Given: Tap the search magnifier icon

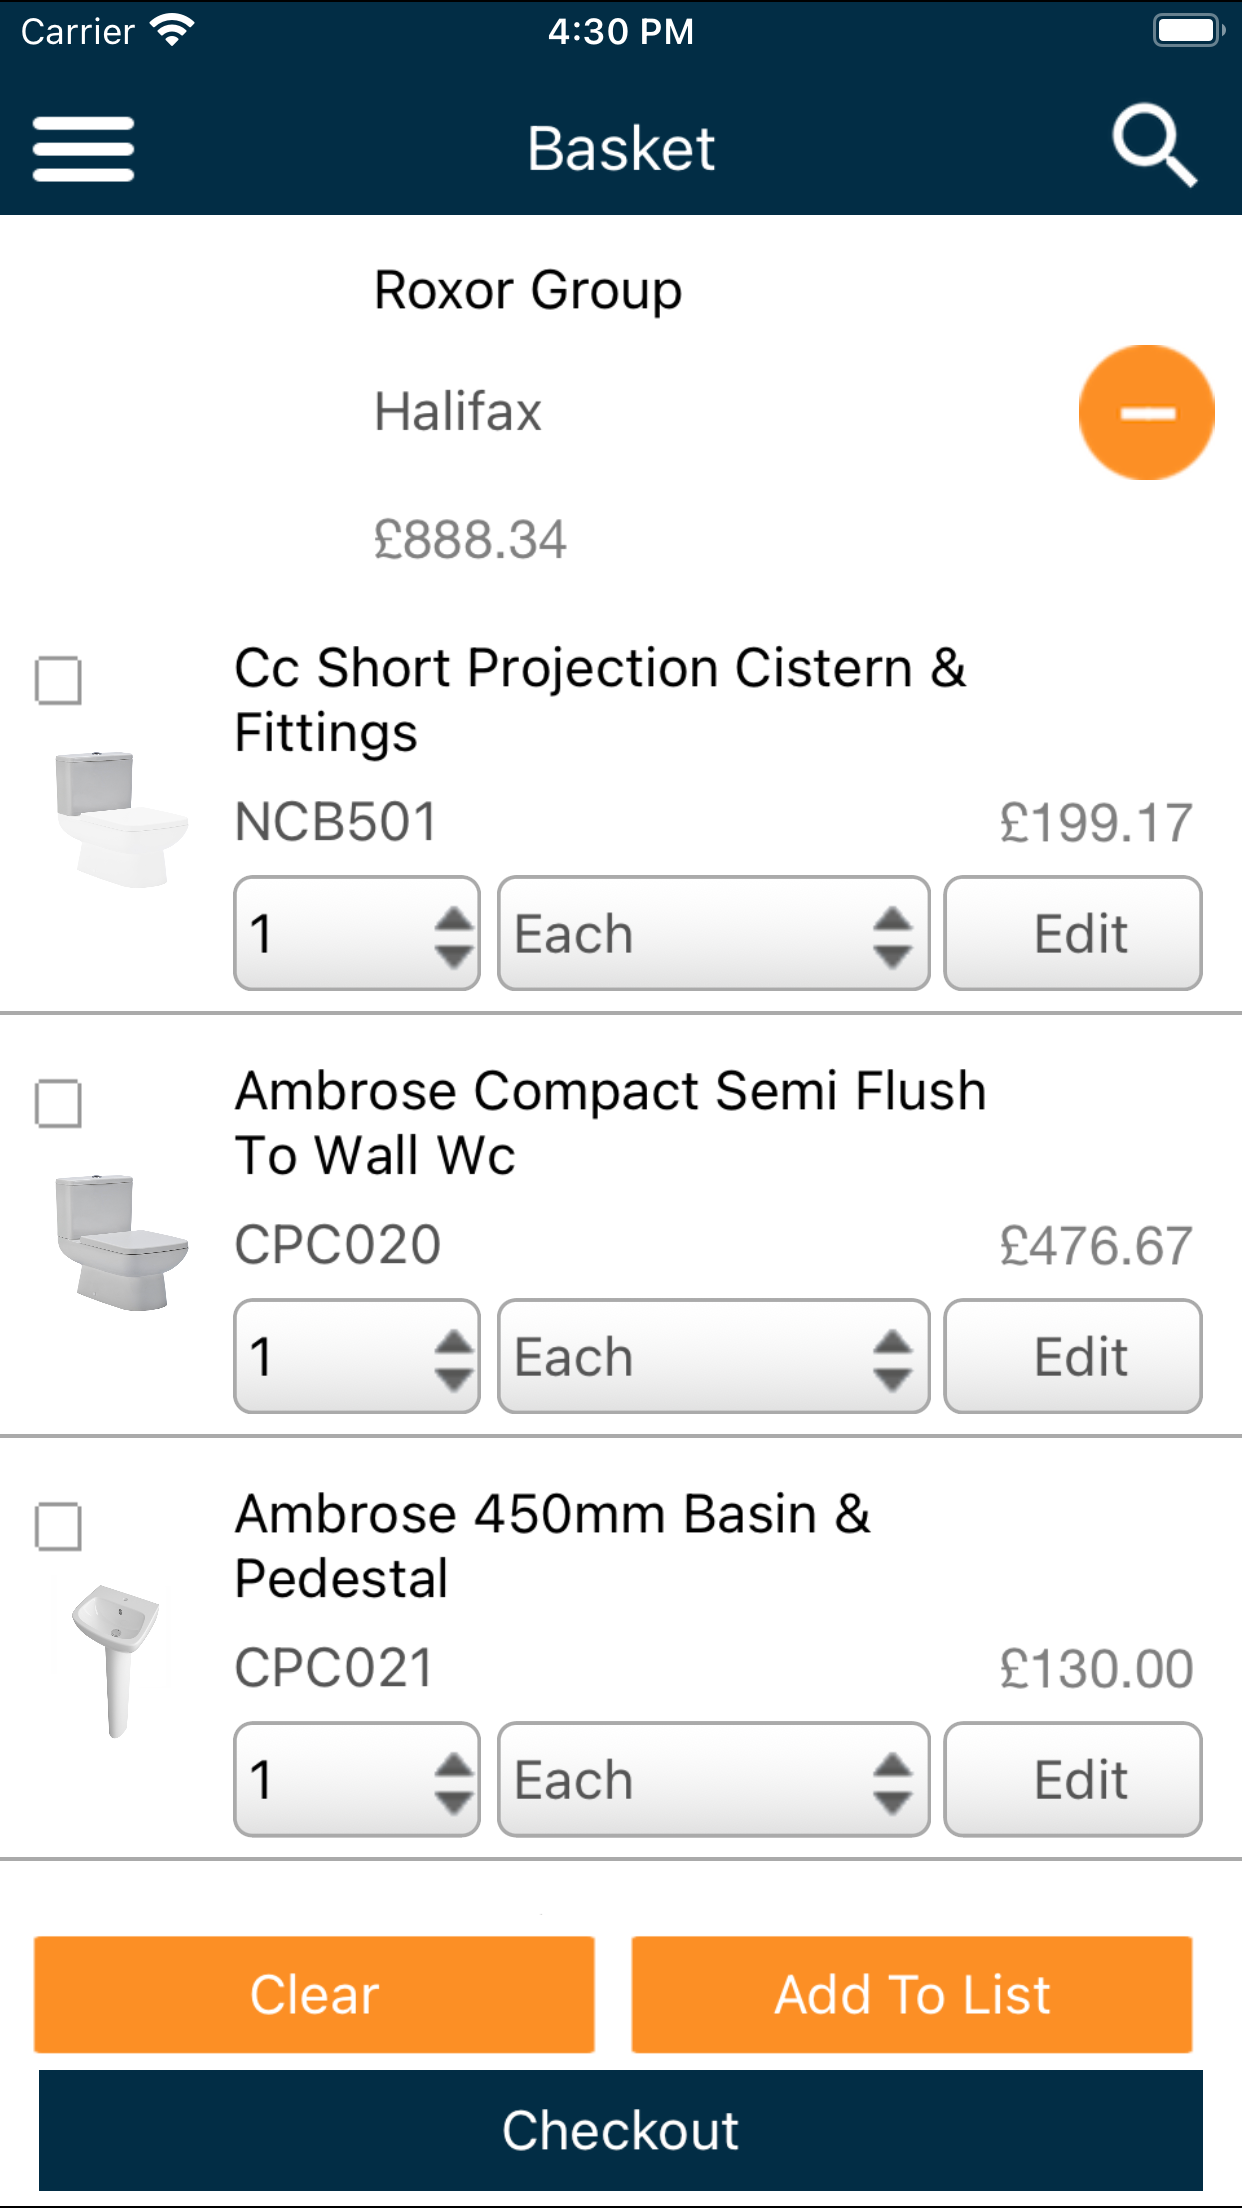Looking at the screenshot, I should point(1155,146).
